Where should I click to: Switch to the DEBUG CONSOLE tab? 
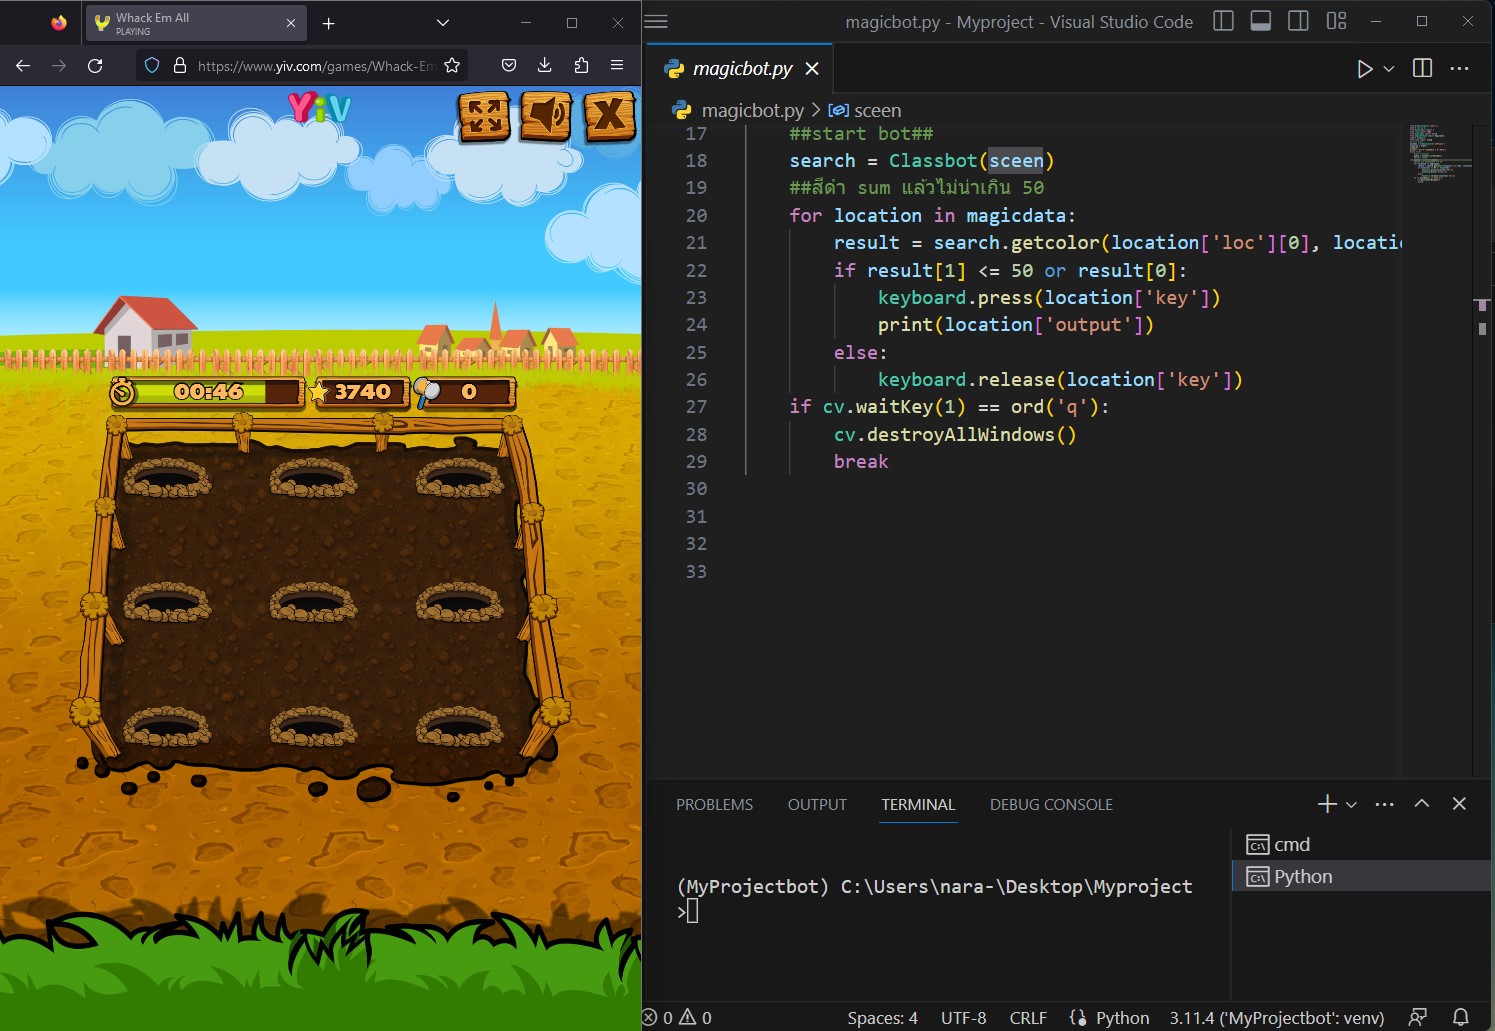coord(1051,804)
